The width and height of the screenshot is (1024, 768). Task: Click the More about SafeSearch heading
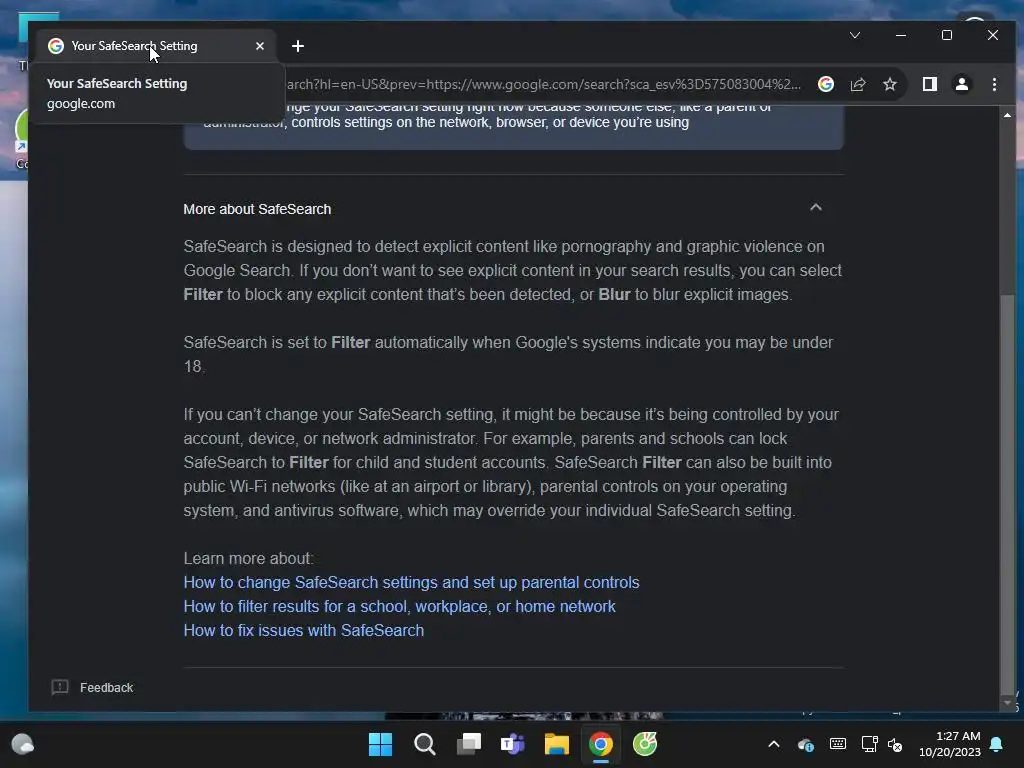coord(257,209)
